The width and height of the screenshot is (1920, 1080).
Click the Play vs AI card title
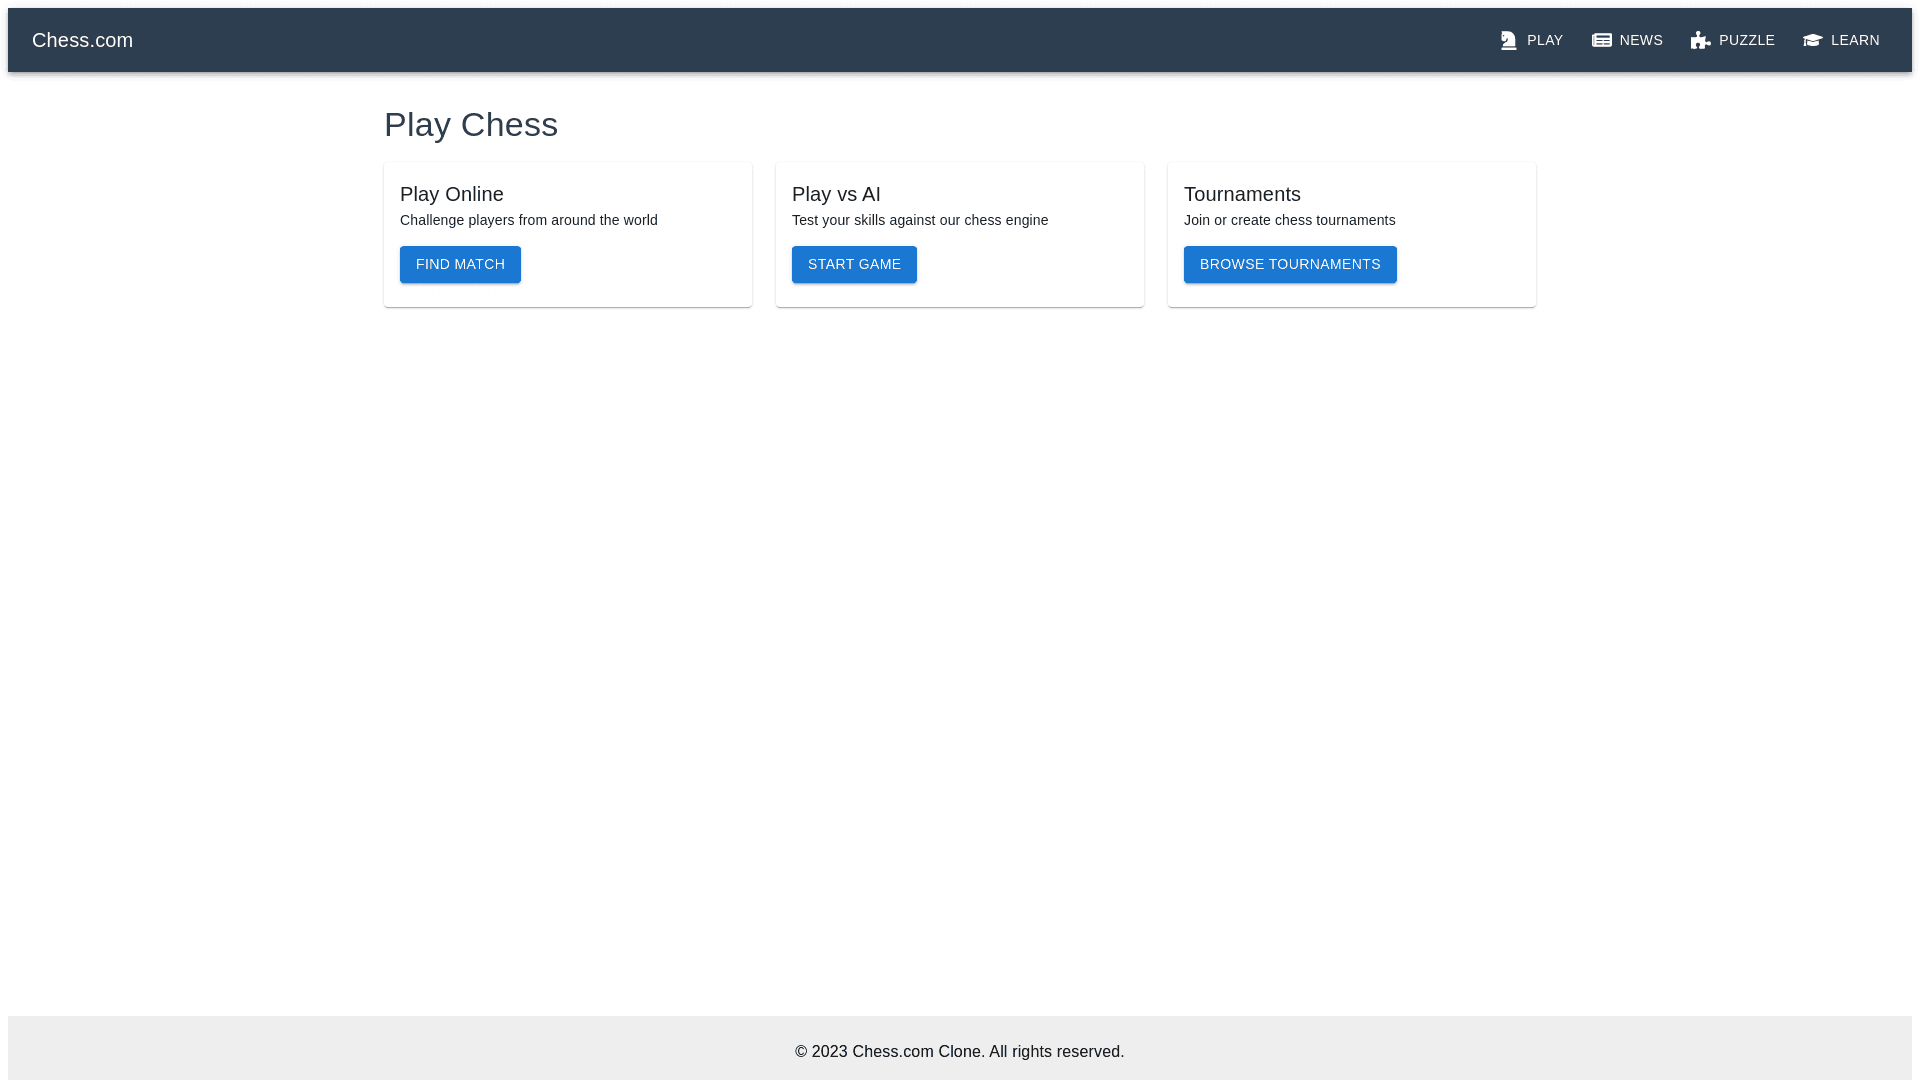836,194
